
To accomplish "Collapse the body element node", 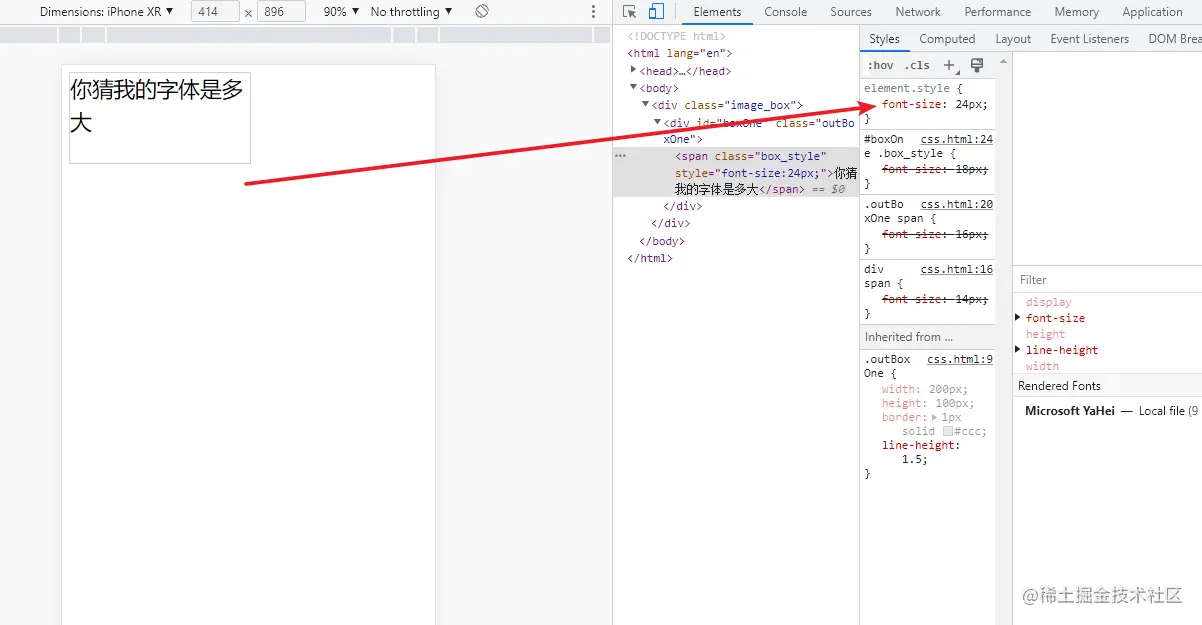I will 634,88.
